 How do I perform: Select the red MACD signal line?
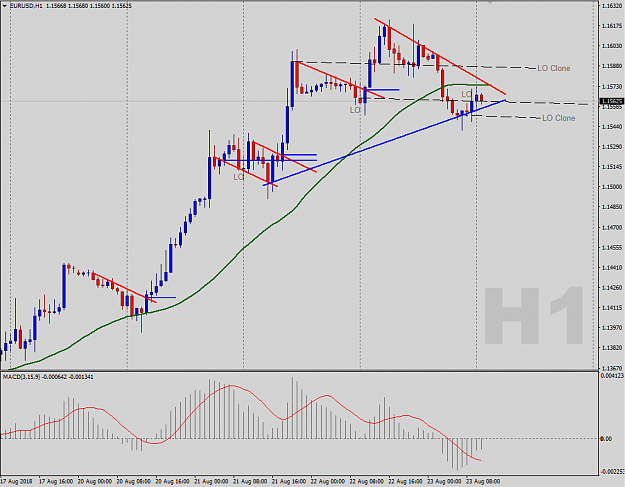(x=239, y=389)
